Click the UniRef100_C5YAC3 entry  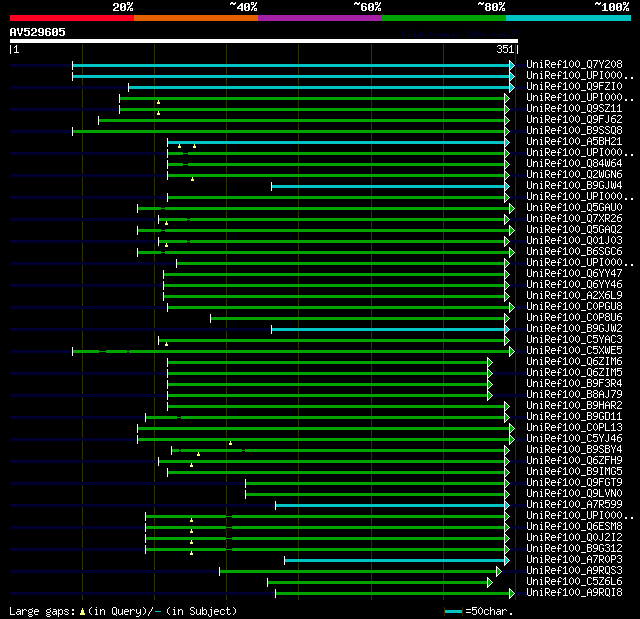point(574,340)
